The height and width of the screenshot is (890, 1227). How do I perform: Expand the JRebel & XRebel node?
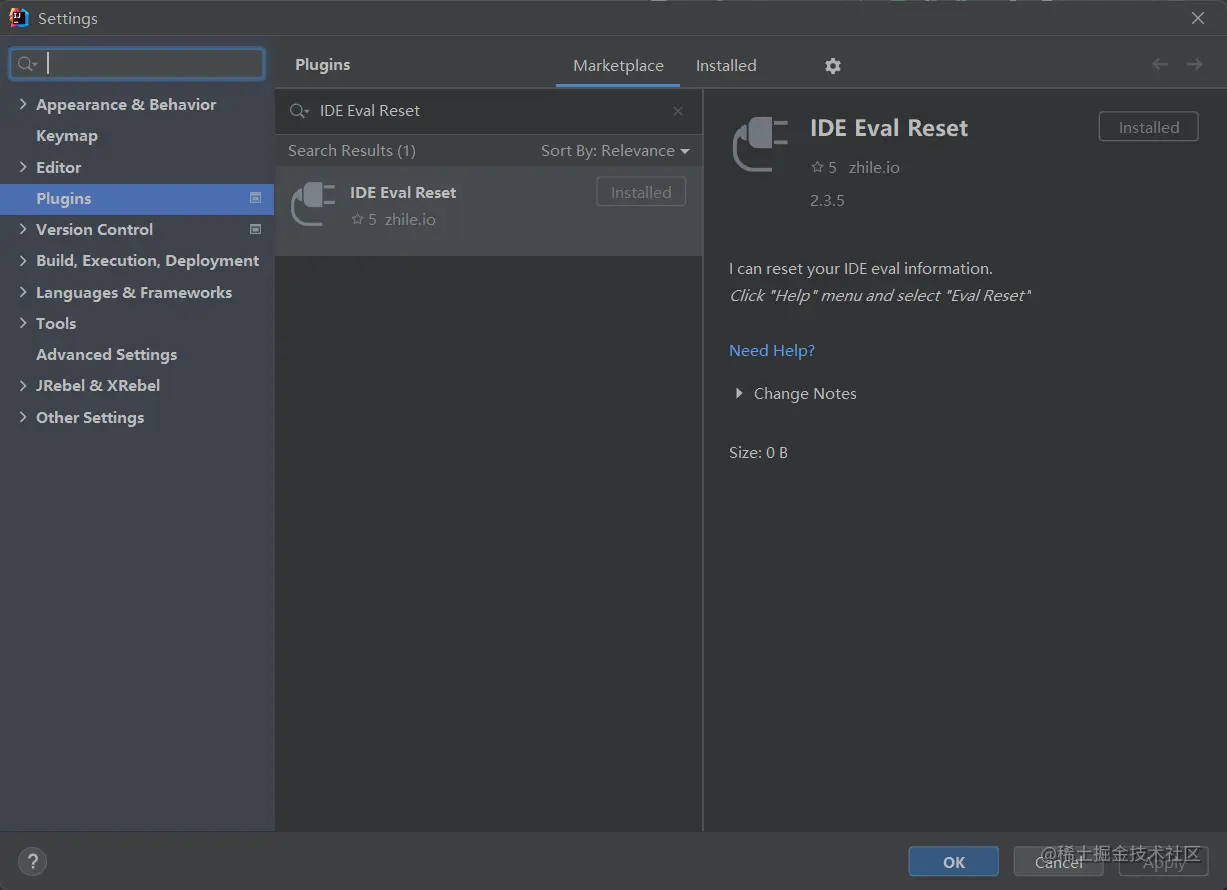pyautogui.click(x=23, y=385)
